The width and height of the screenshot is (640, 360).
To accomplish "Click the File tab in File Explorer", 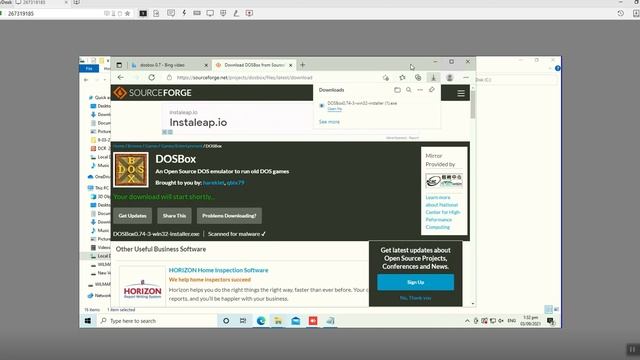I will (x=89, y=69).
